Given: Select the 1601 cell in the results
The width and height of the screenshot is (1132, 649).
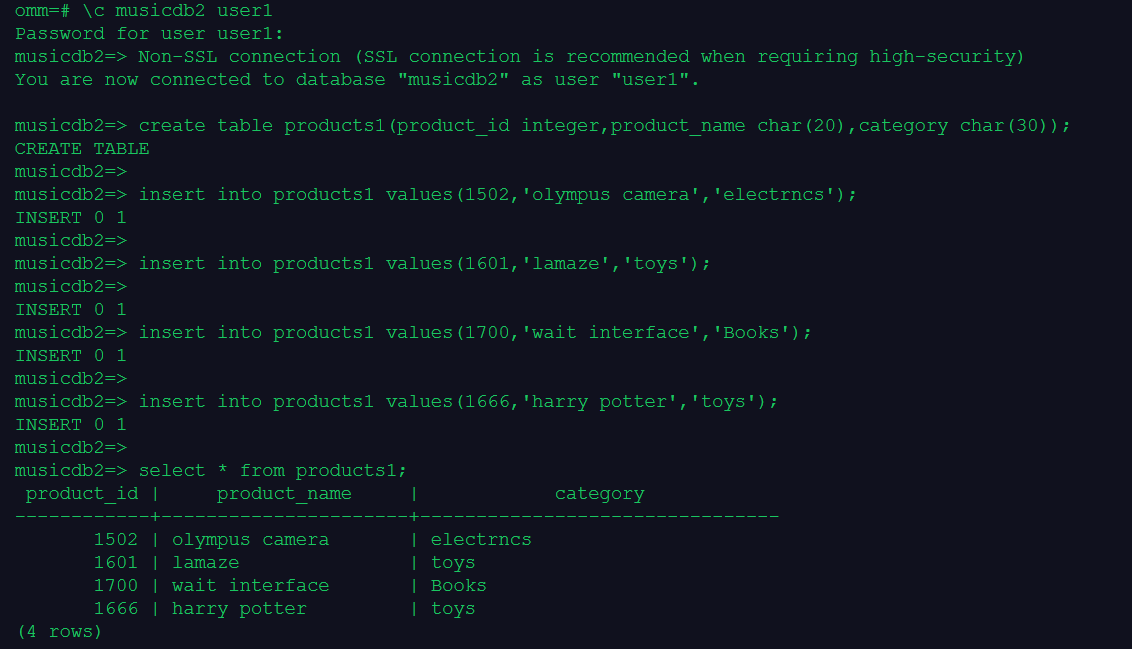Looking at the screenshot, I should coord(115,562).
